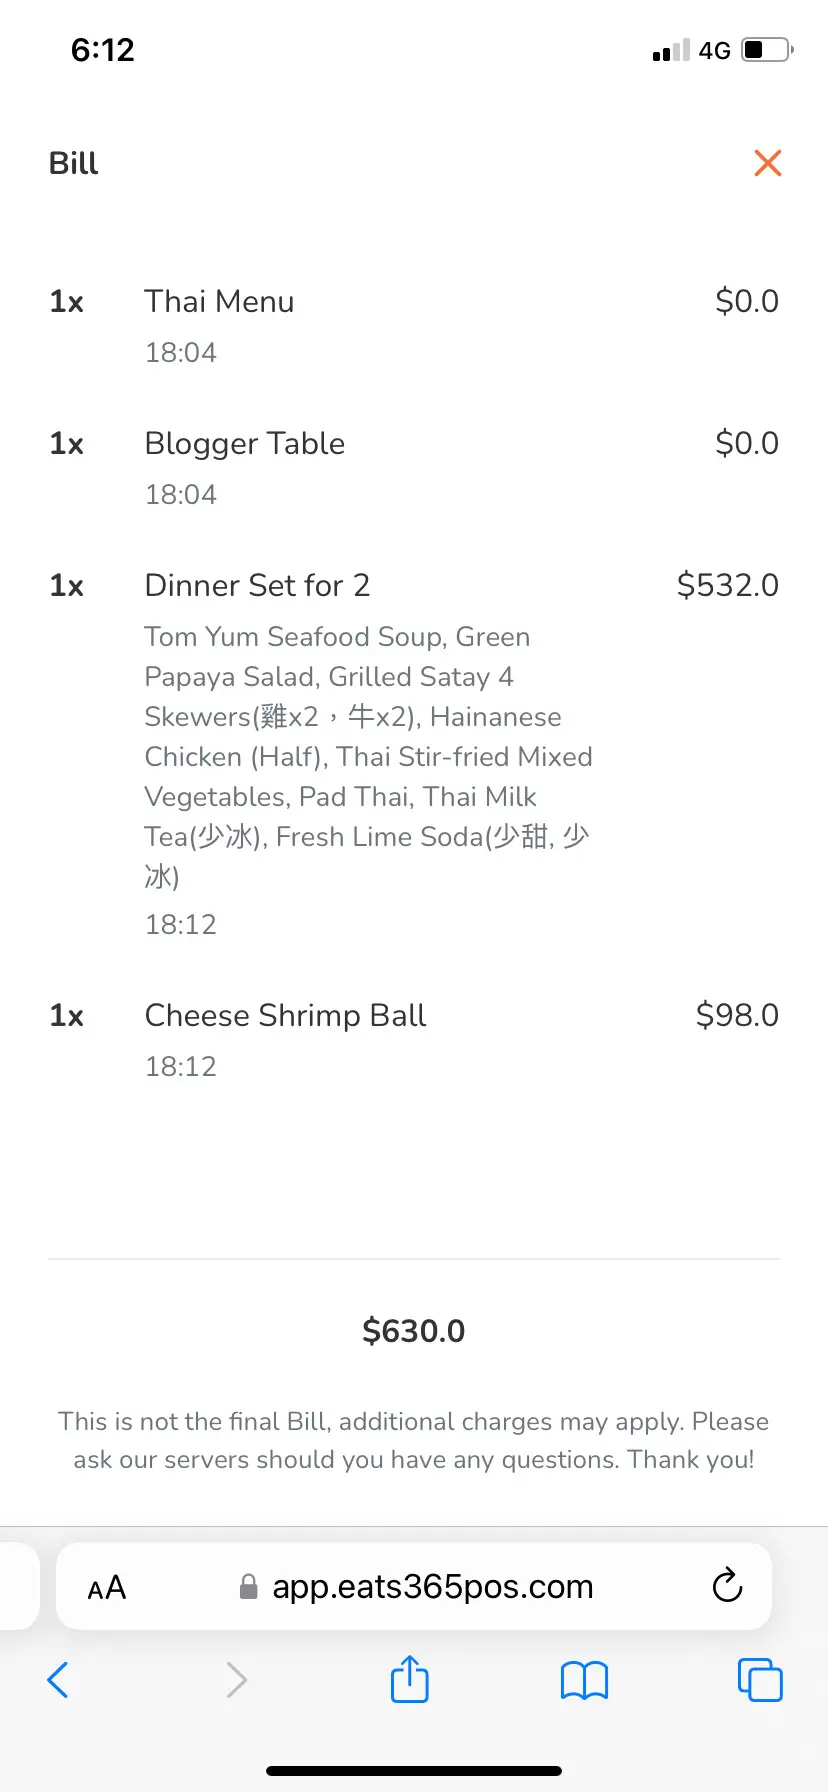828x1792 pixels.
Task: Tap the padlock icon in address bar
Action: pyautogui.click(x=249, y=1587)
